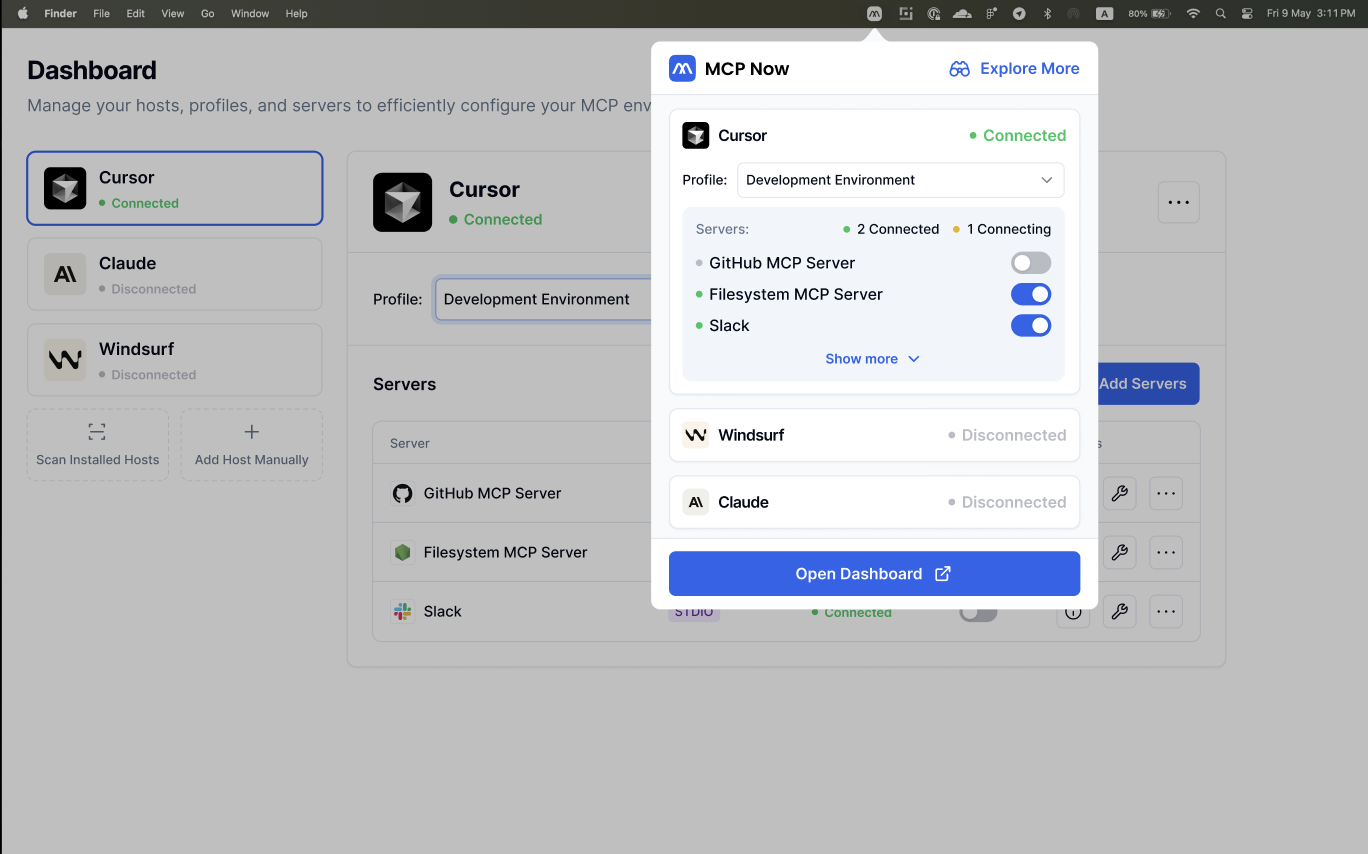The image size is (1368, 854).
Task: Open three-dot menu for Filesystem MCP Server row
Action: pos(1165,552)
